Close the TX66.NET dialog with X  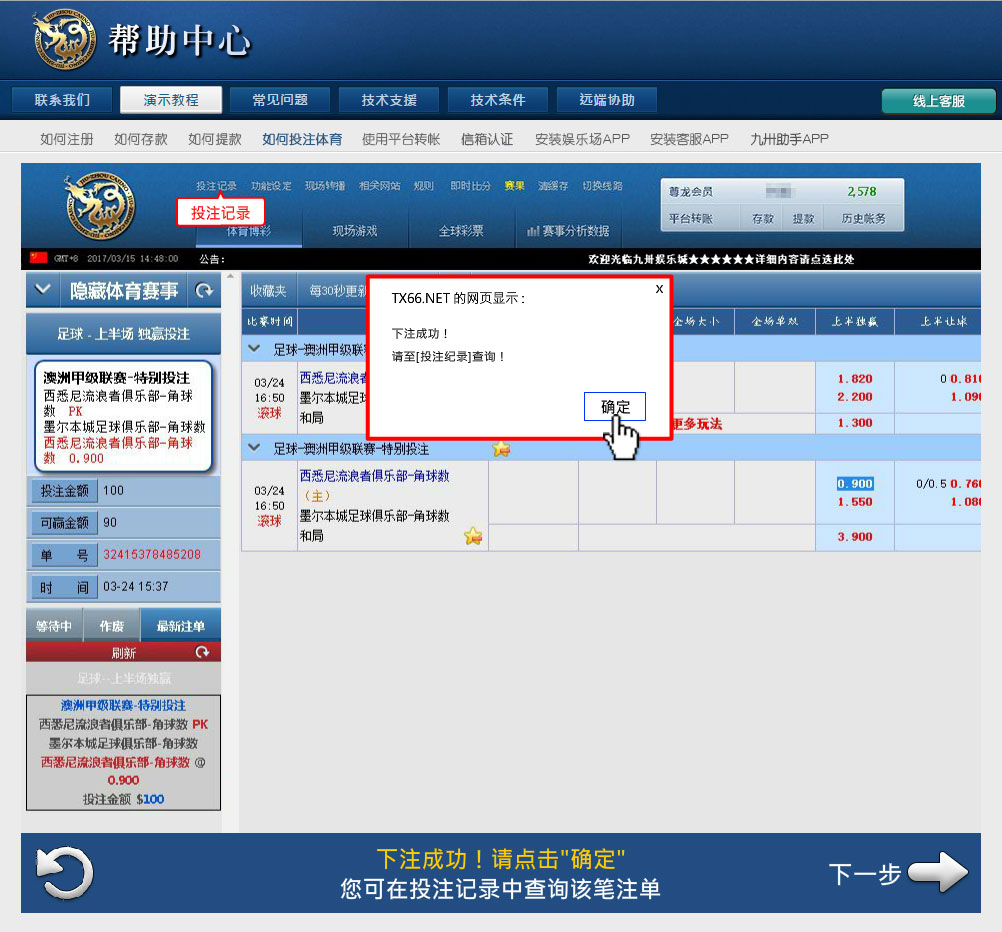[x=659, y=288]
